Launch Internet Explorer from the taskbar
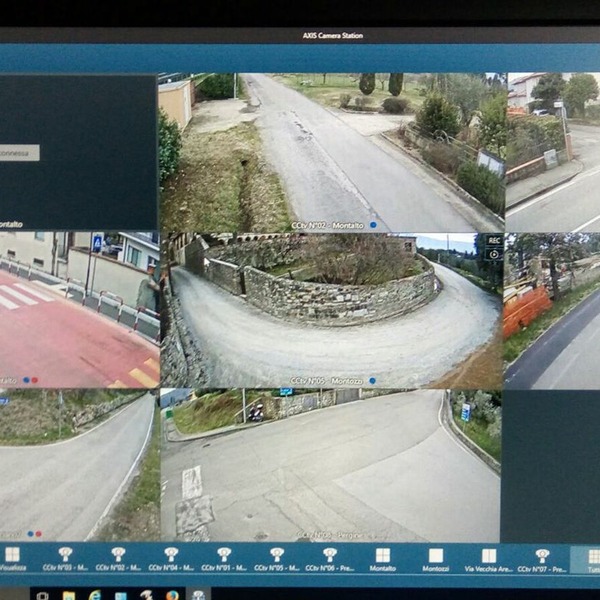 tap(95, 595)
